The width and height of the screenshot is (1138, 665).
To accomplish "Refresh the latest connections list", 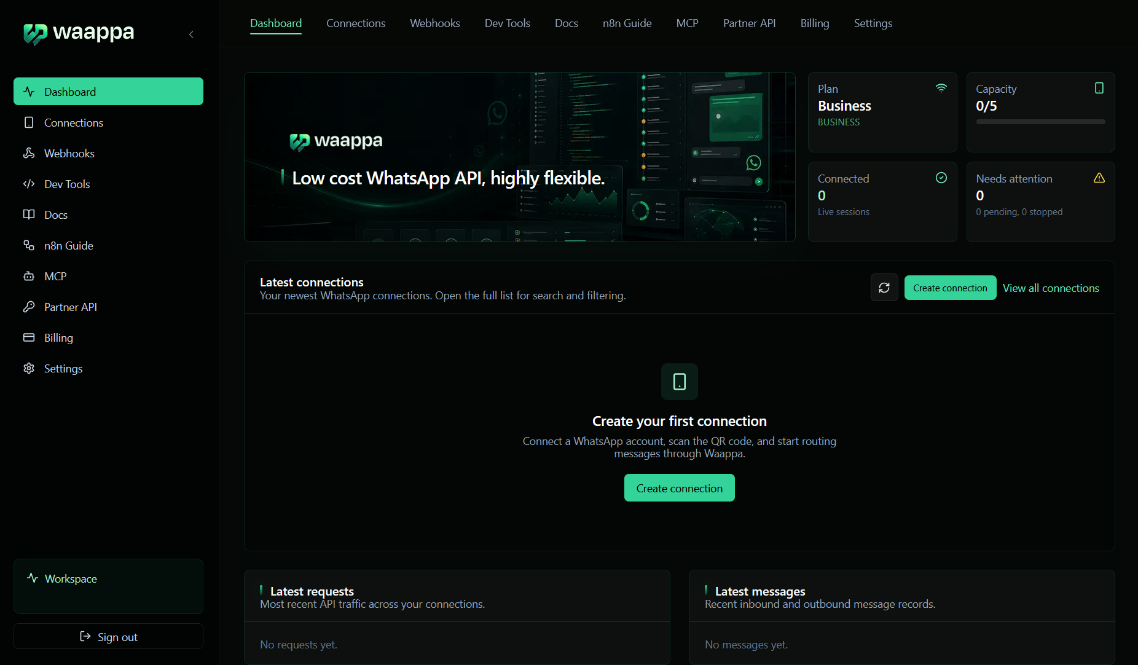I will (884, 287).
